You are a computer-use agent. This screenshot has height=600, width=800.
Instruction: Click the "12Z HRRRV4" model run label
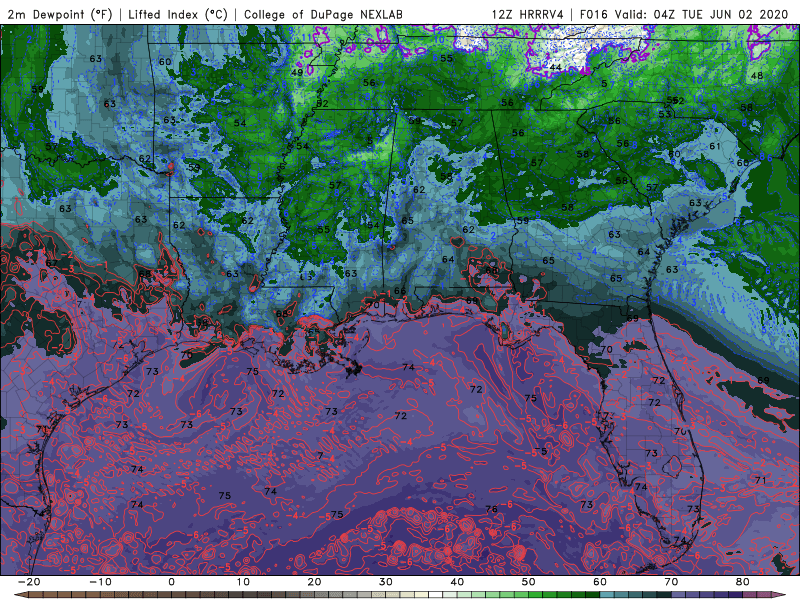pos(528,14)
